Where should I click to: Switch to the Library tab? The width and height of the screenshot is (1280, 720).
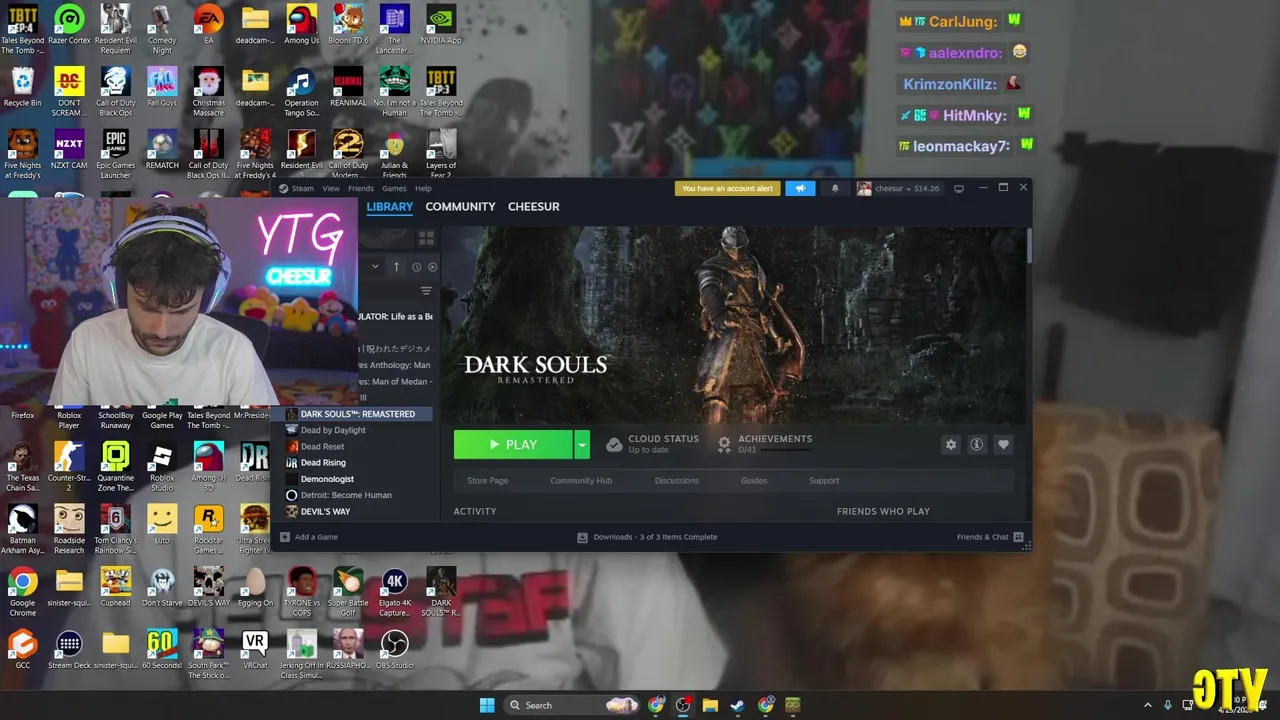pyautogui.click(x=389, y=207)
